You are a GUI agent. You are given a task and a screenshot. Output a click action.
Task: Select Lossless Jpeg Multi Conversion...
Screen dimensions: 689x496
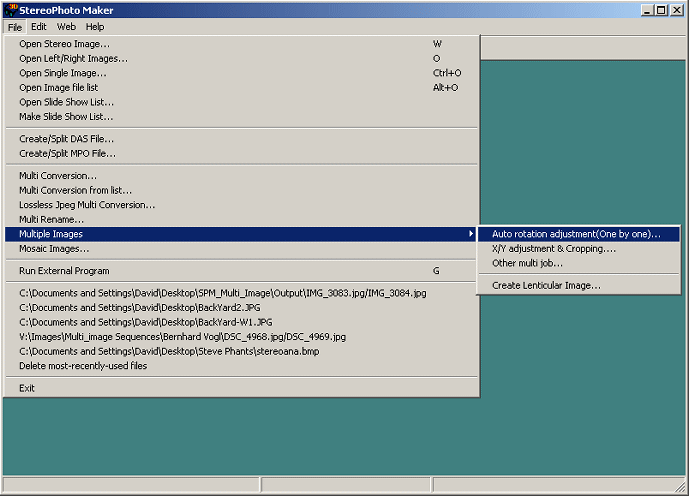pos(241,205)
